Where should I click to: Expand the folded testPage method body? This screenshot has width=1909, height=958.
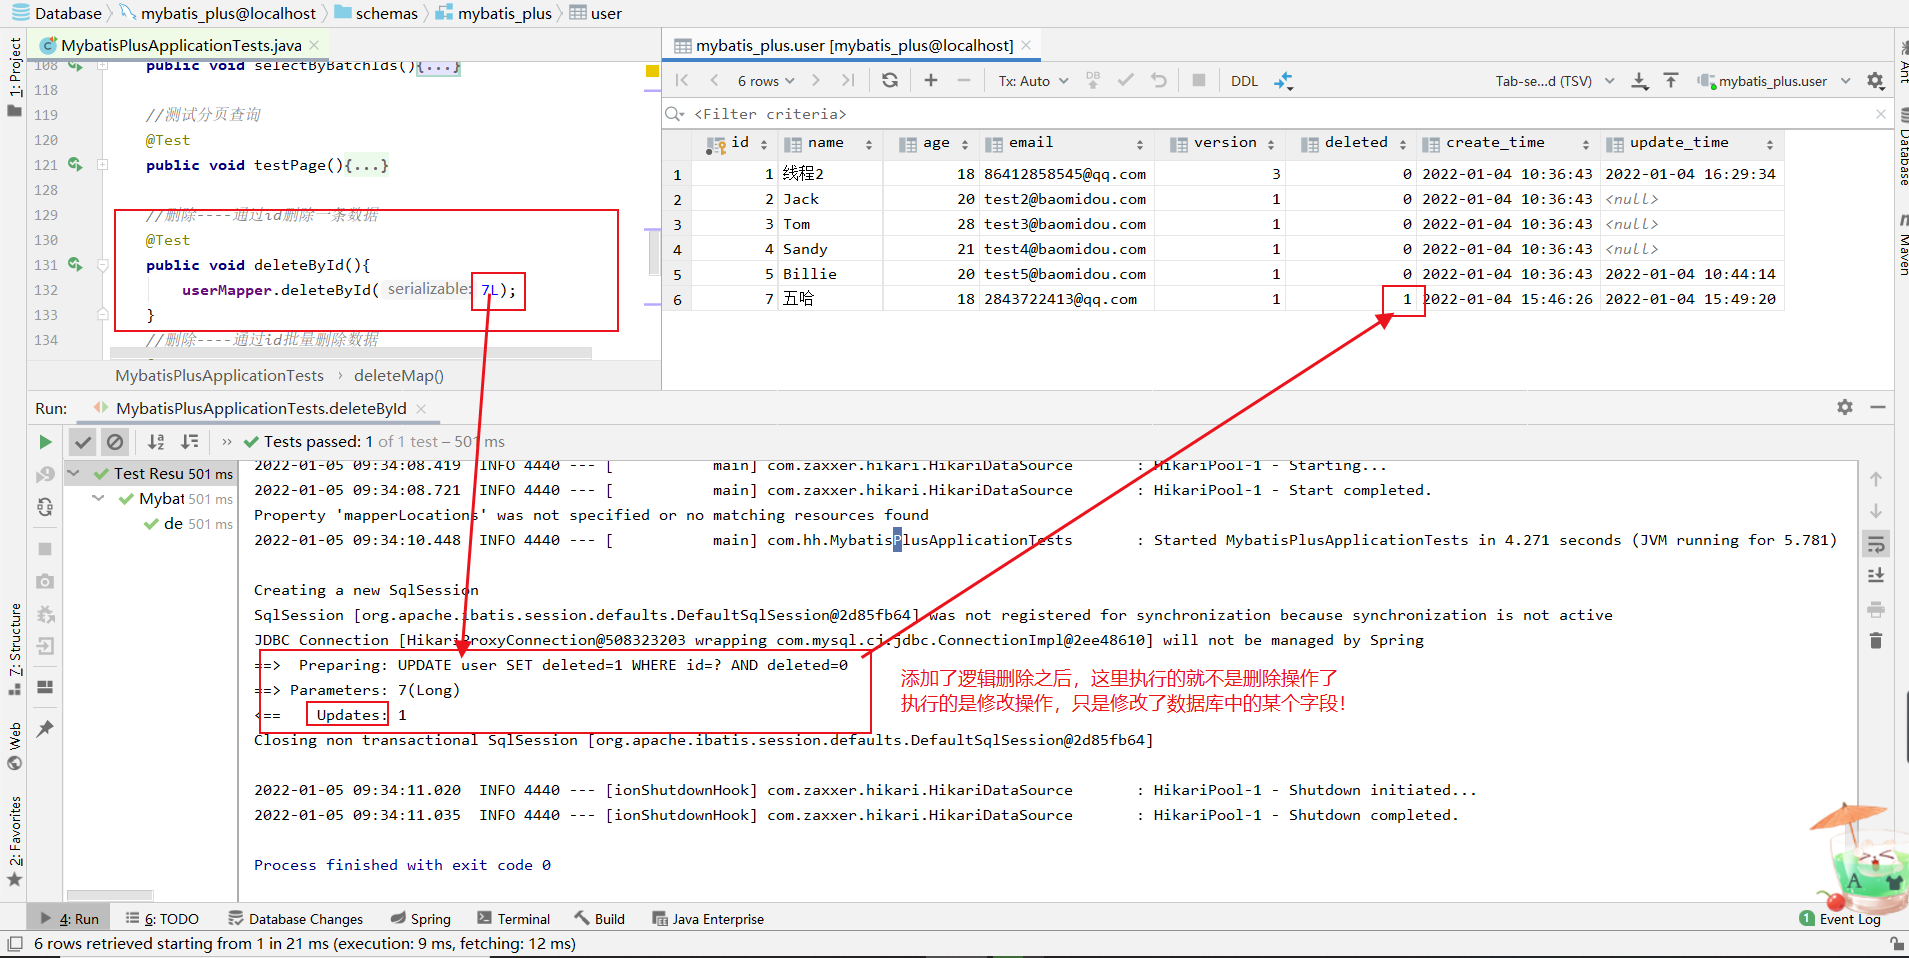click(x=102, y=165)
